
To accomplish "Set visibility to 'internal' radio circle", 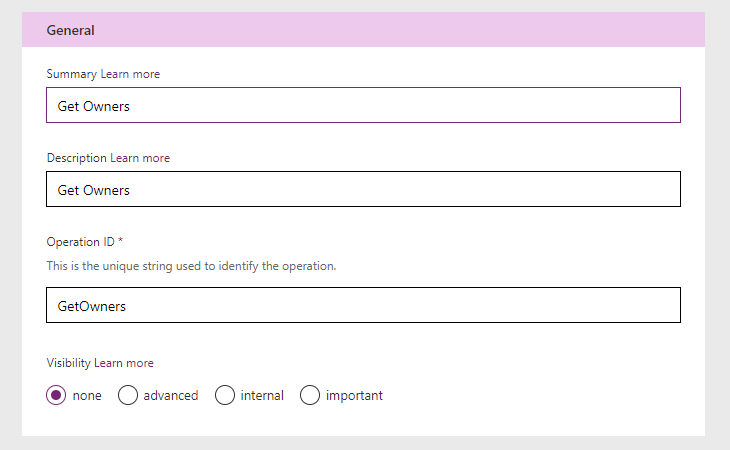I will point(225,395).
